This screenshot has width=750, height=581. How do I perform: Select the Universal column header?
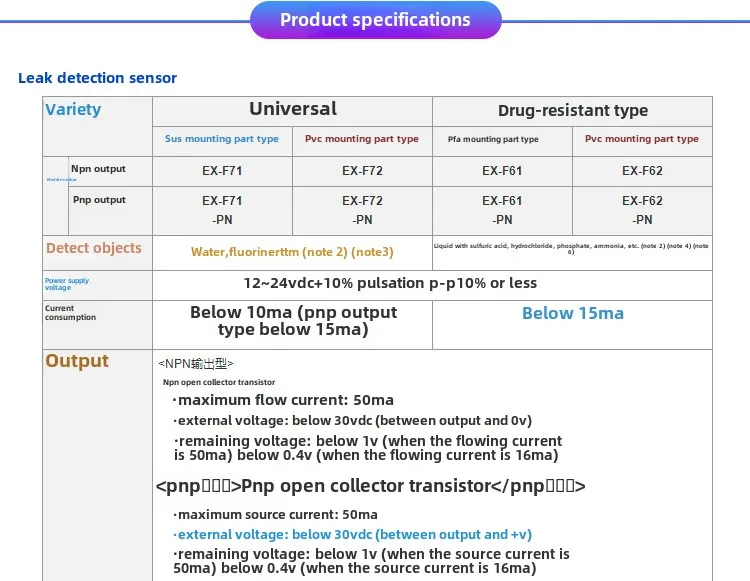[x=292, y=109]
